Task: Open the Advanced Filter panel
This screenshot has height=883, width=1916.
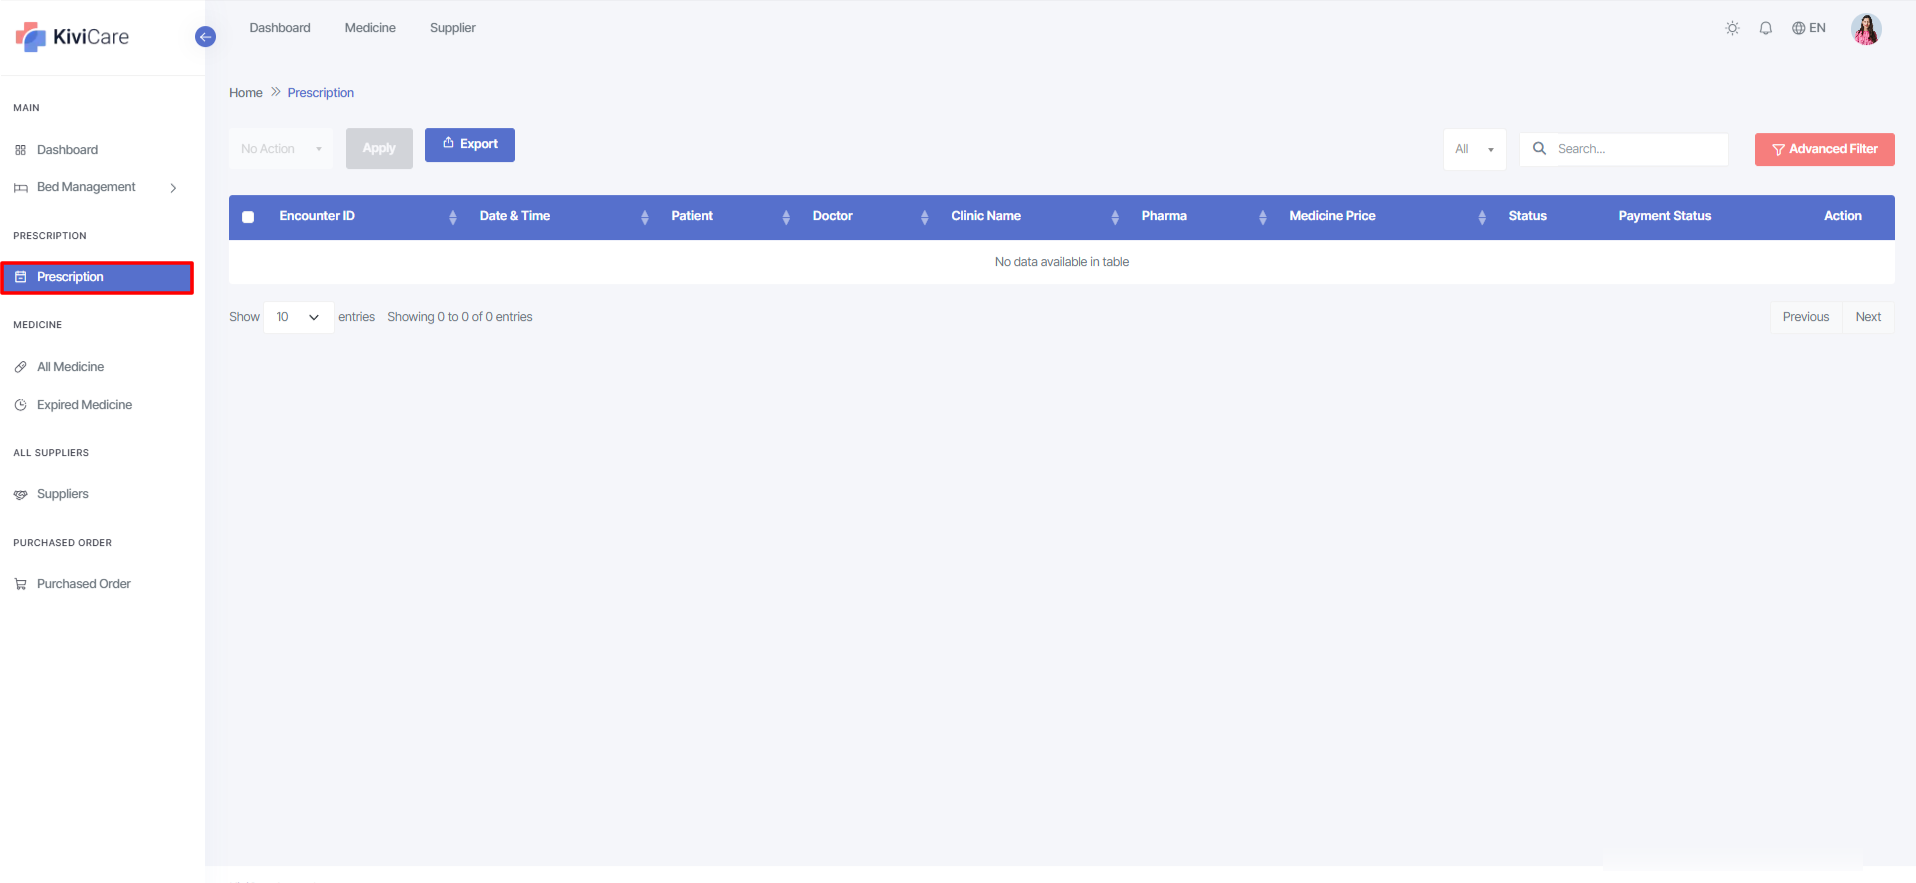Action: coord(1824,149)
